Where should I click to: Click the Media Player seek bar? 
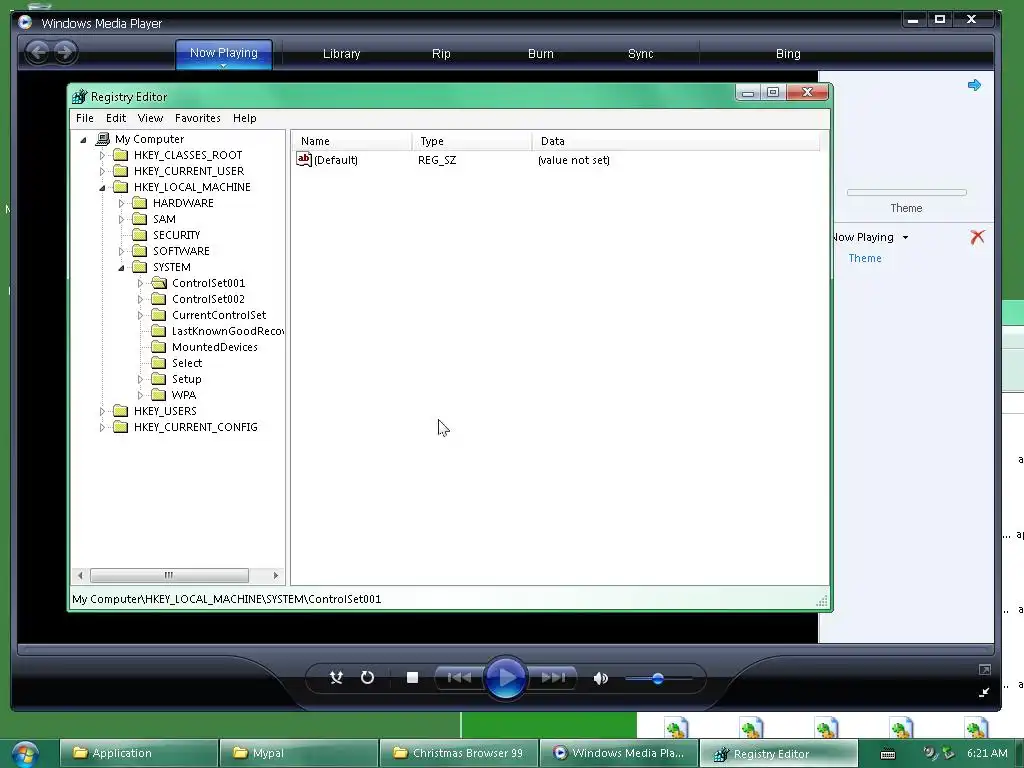tap(505, 650)
